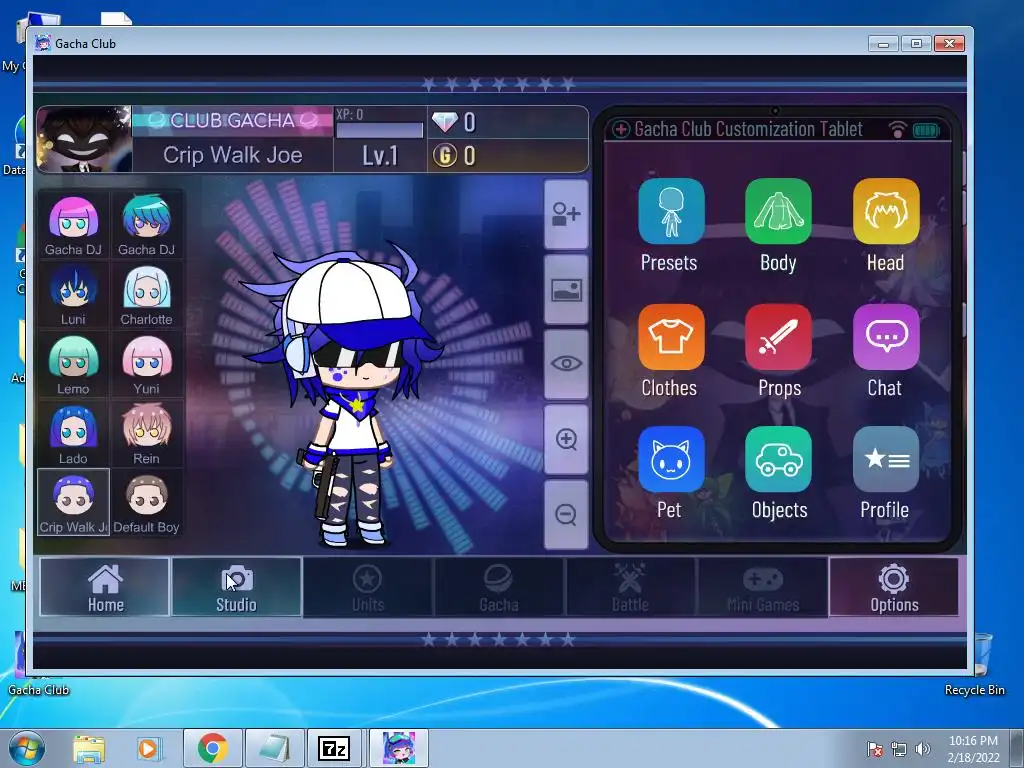Open the Objects car icon
The height and width of the screenshot is (768, 1024).
[x=778, y=459]
